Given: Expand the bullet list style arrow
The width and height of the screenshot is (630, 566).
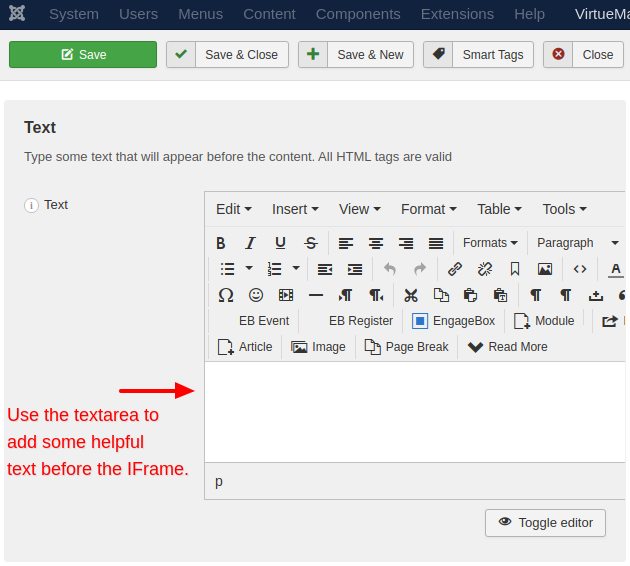Looking at the screenshot, I should (248, 269).
